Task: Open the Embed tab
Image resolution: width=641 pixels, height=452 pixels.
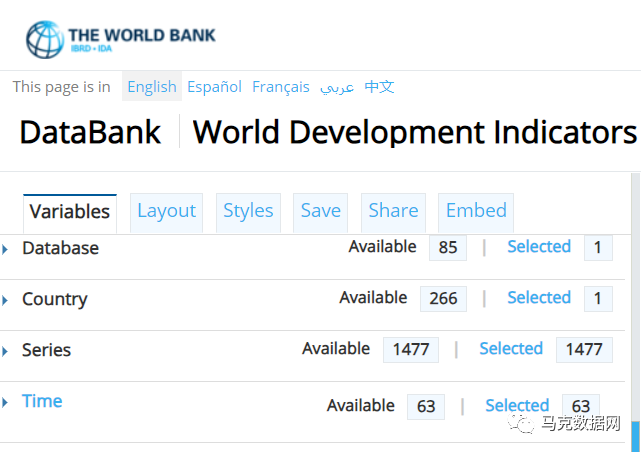Action: click(x=476, y=213)
